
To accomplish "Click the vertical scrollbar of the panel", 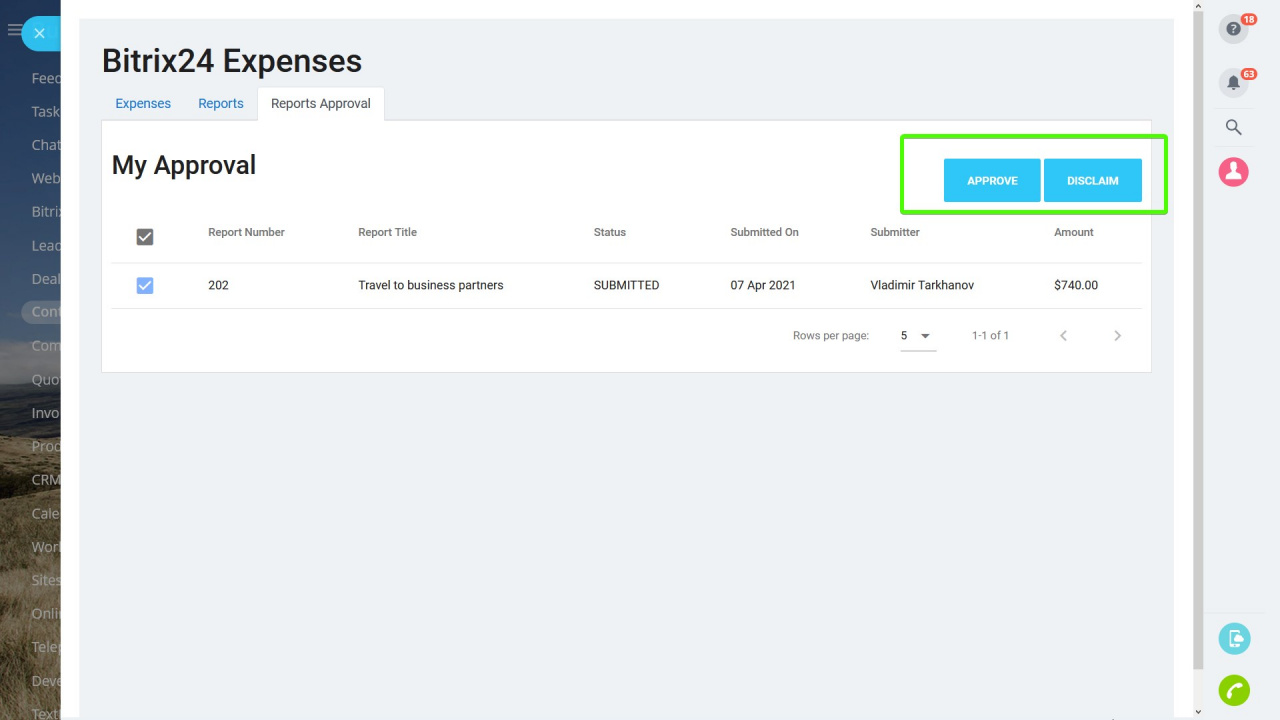I will pyautogui.click(x=1198, y=341).
